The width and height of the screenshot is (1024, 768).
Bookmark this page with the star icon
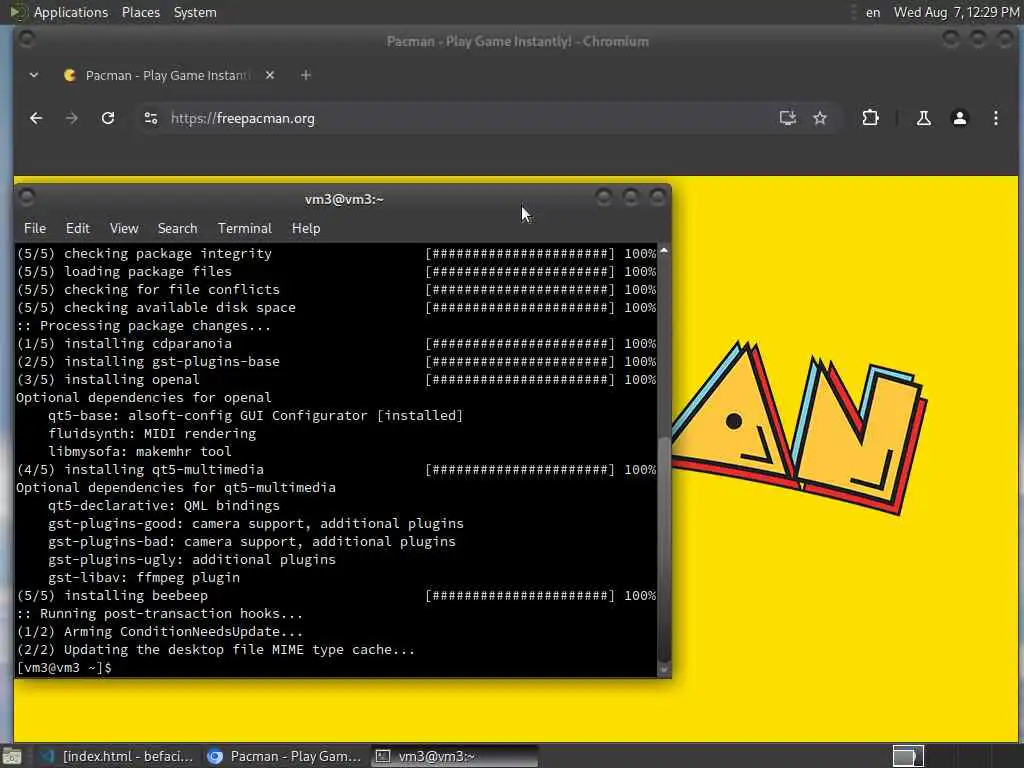820,118
